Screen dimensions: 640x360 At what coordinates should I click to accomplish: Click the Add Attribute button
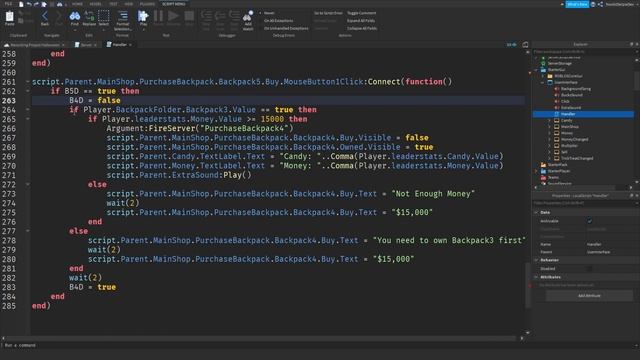tap(589, 296)
